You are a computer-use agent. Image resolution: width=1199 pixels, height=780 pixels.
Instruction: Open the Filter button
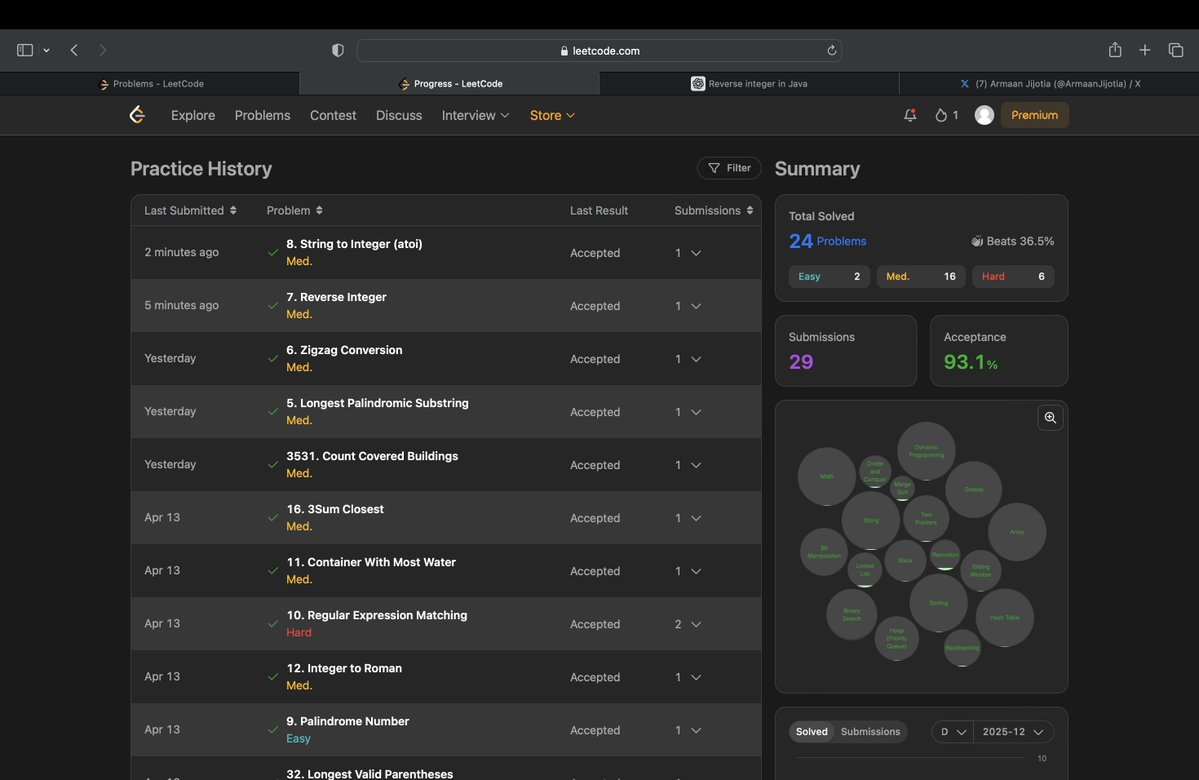click(729, 168)
